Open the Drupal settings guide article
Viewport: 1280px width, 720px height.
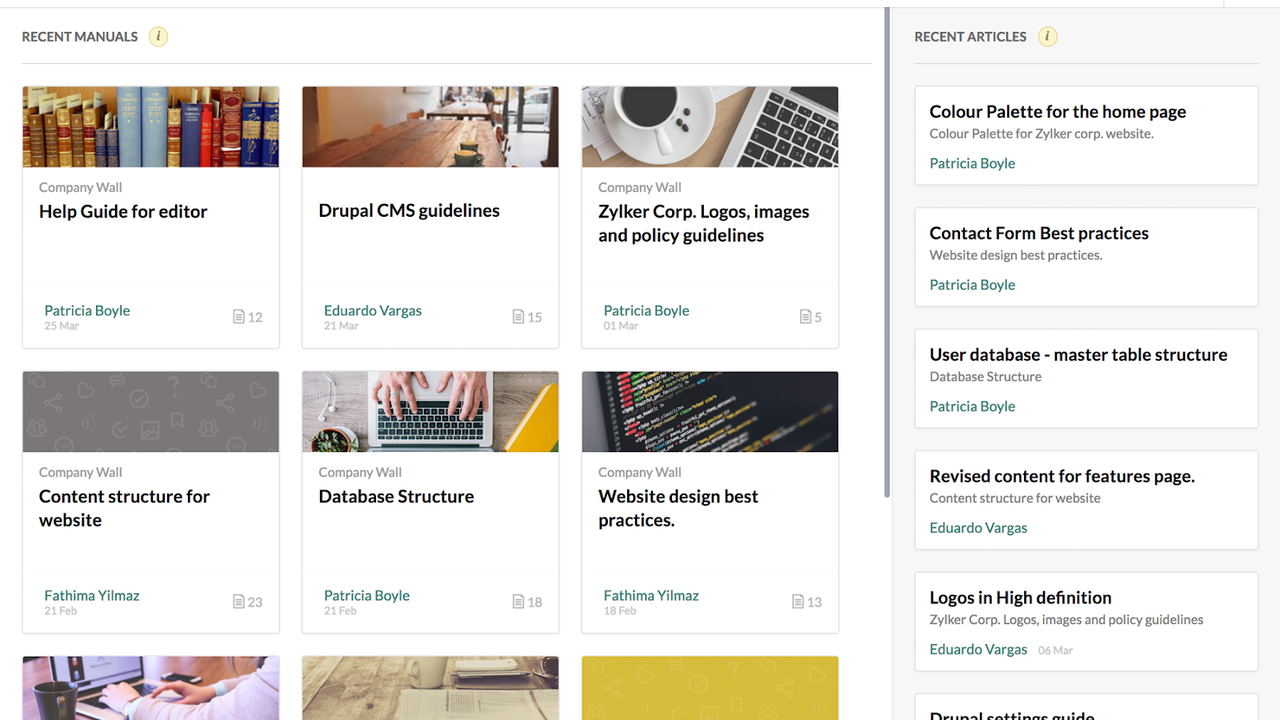tap(1011, 714)
